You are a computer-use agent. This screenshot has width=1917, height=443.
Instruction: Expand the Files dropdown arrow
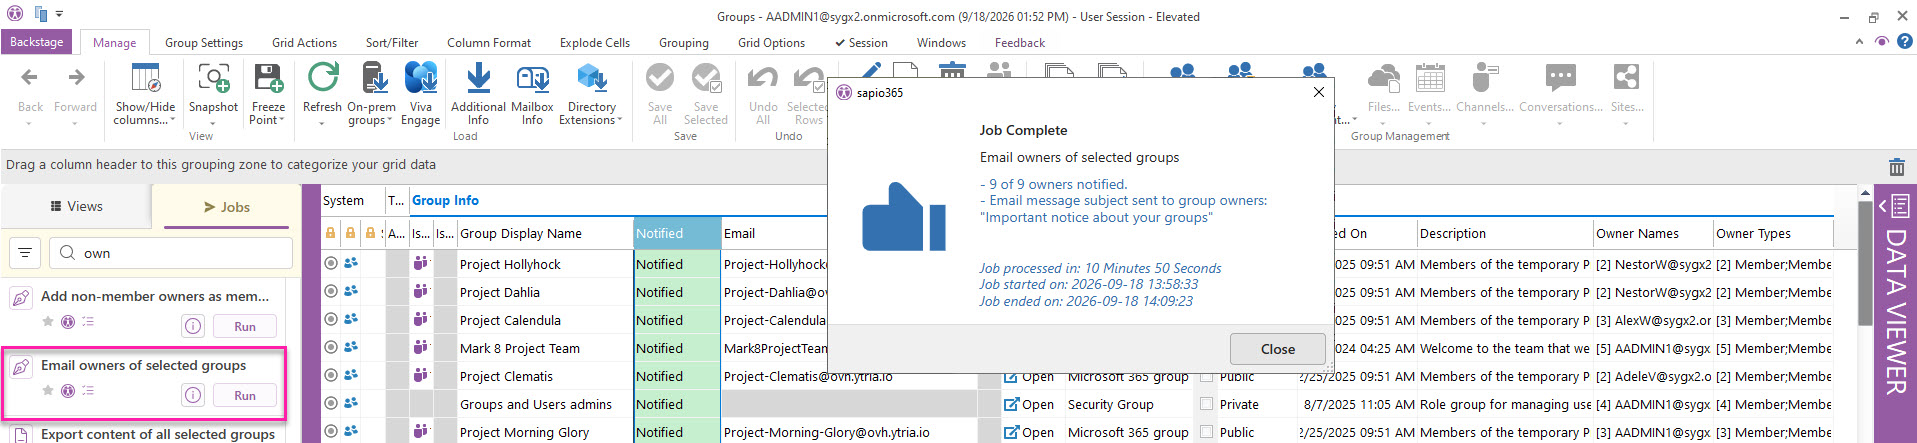1383,122
